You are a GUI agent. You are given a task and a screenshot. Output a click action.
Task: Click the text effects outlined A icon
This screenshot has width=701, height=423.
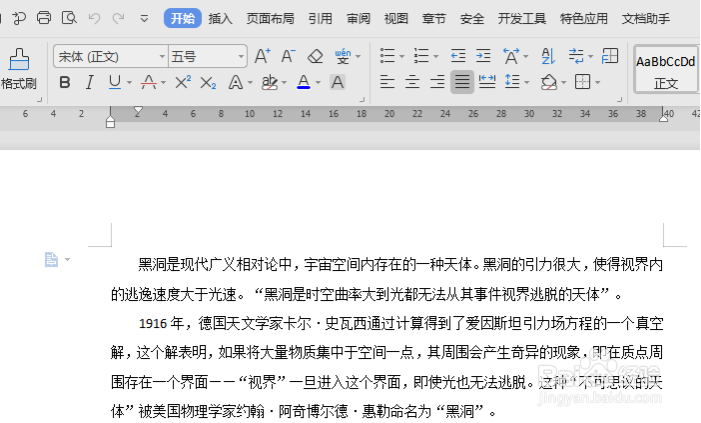coord(236,82)
